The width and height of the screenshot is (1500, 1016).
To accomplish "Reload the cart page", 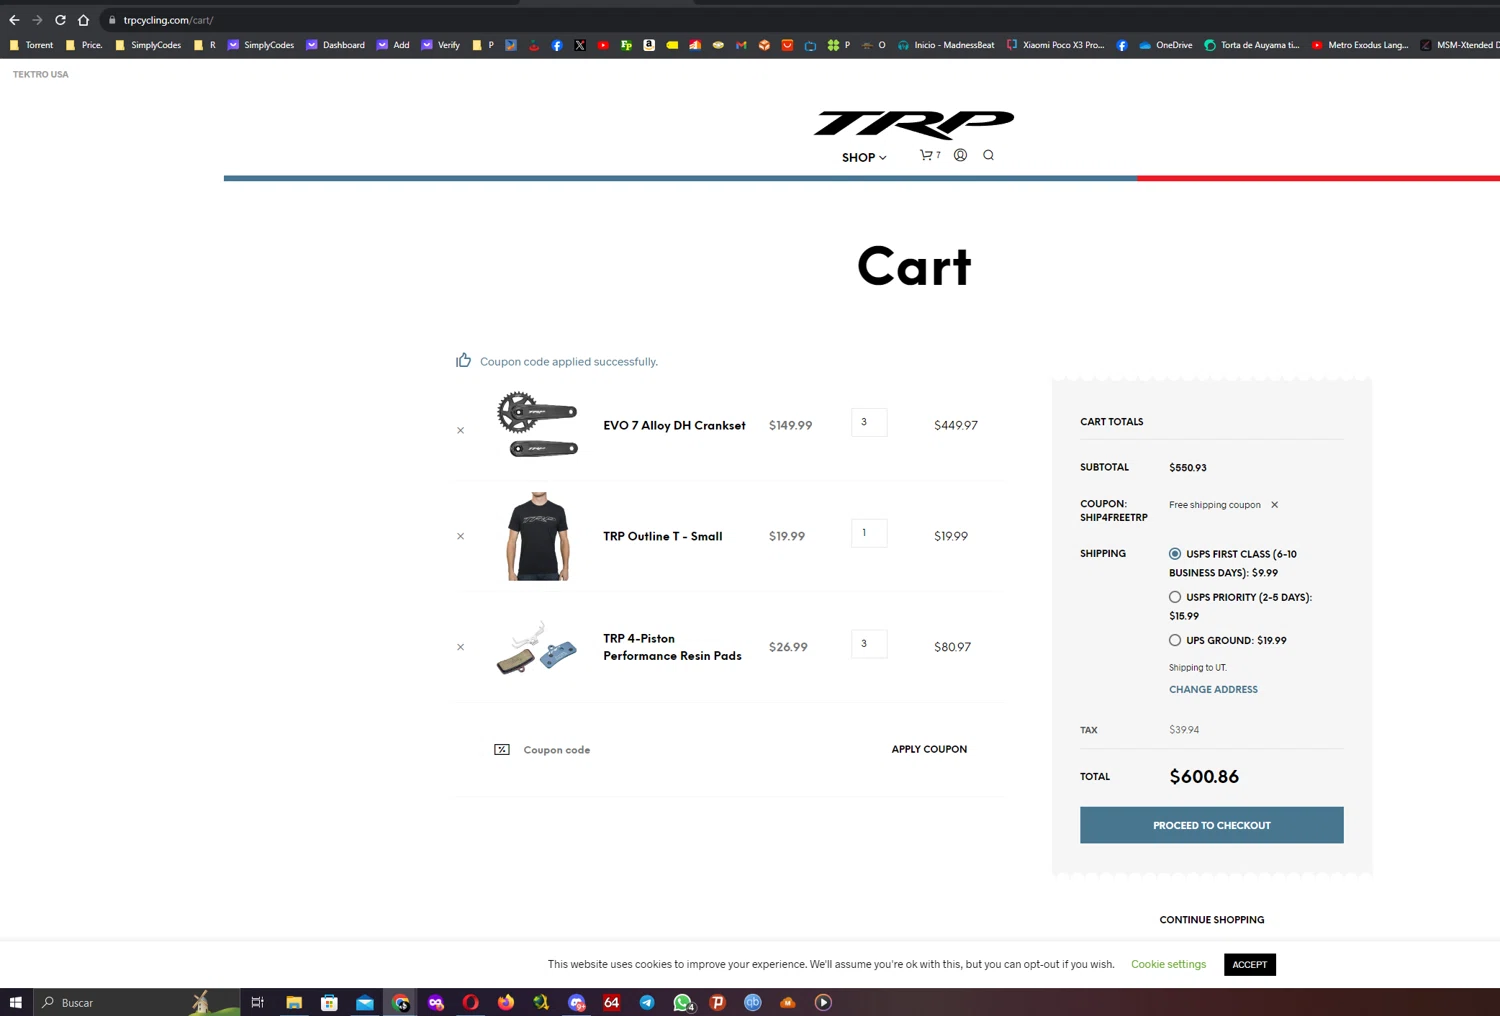I will point(60,20).
